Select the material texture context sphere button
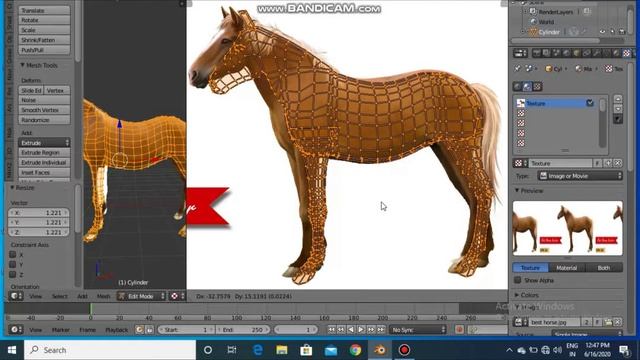Screen dimensions: 640x360 [527, 87]
